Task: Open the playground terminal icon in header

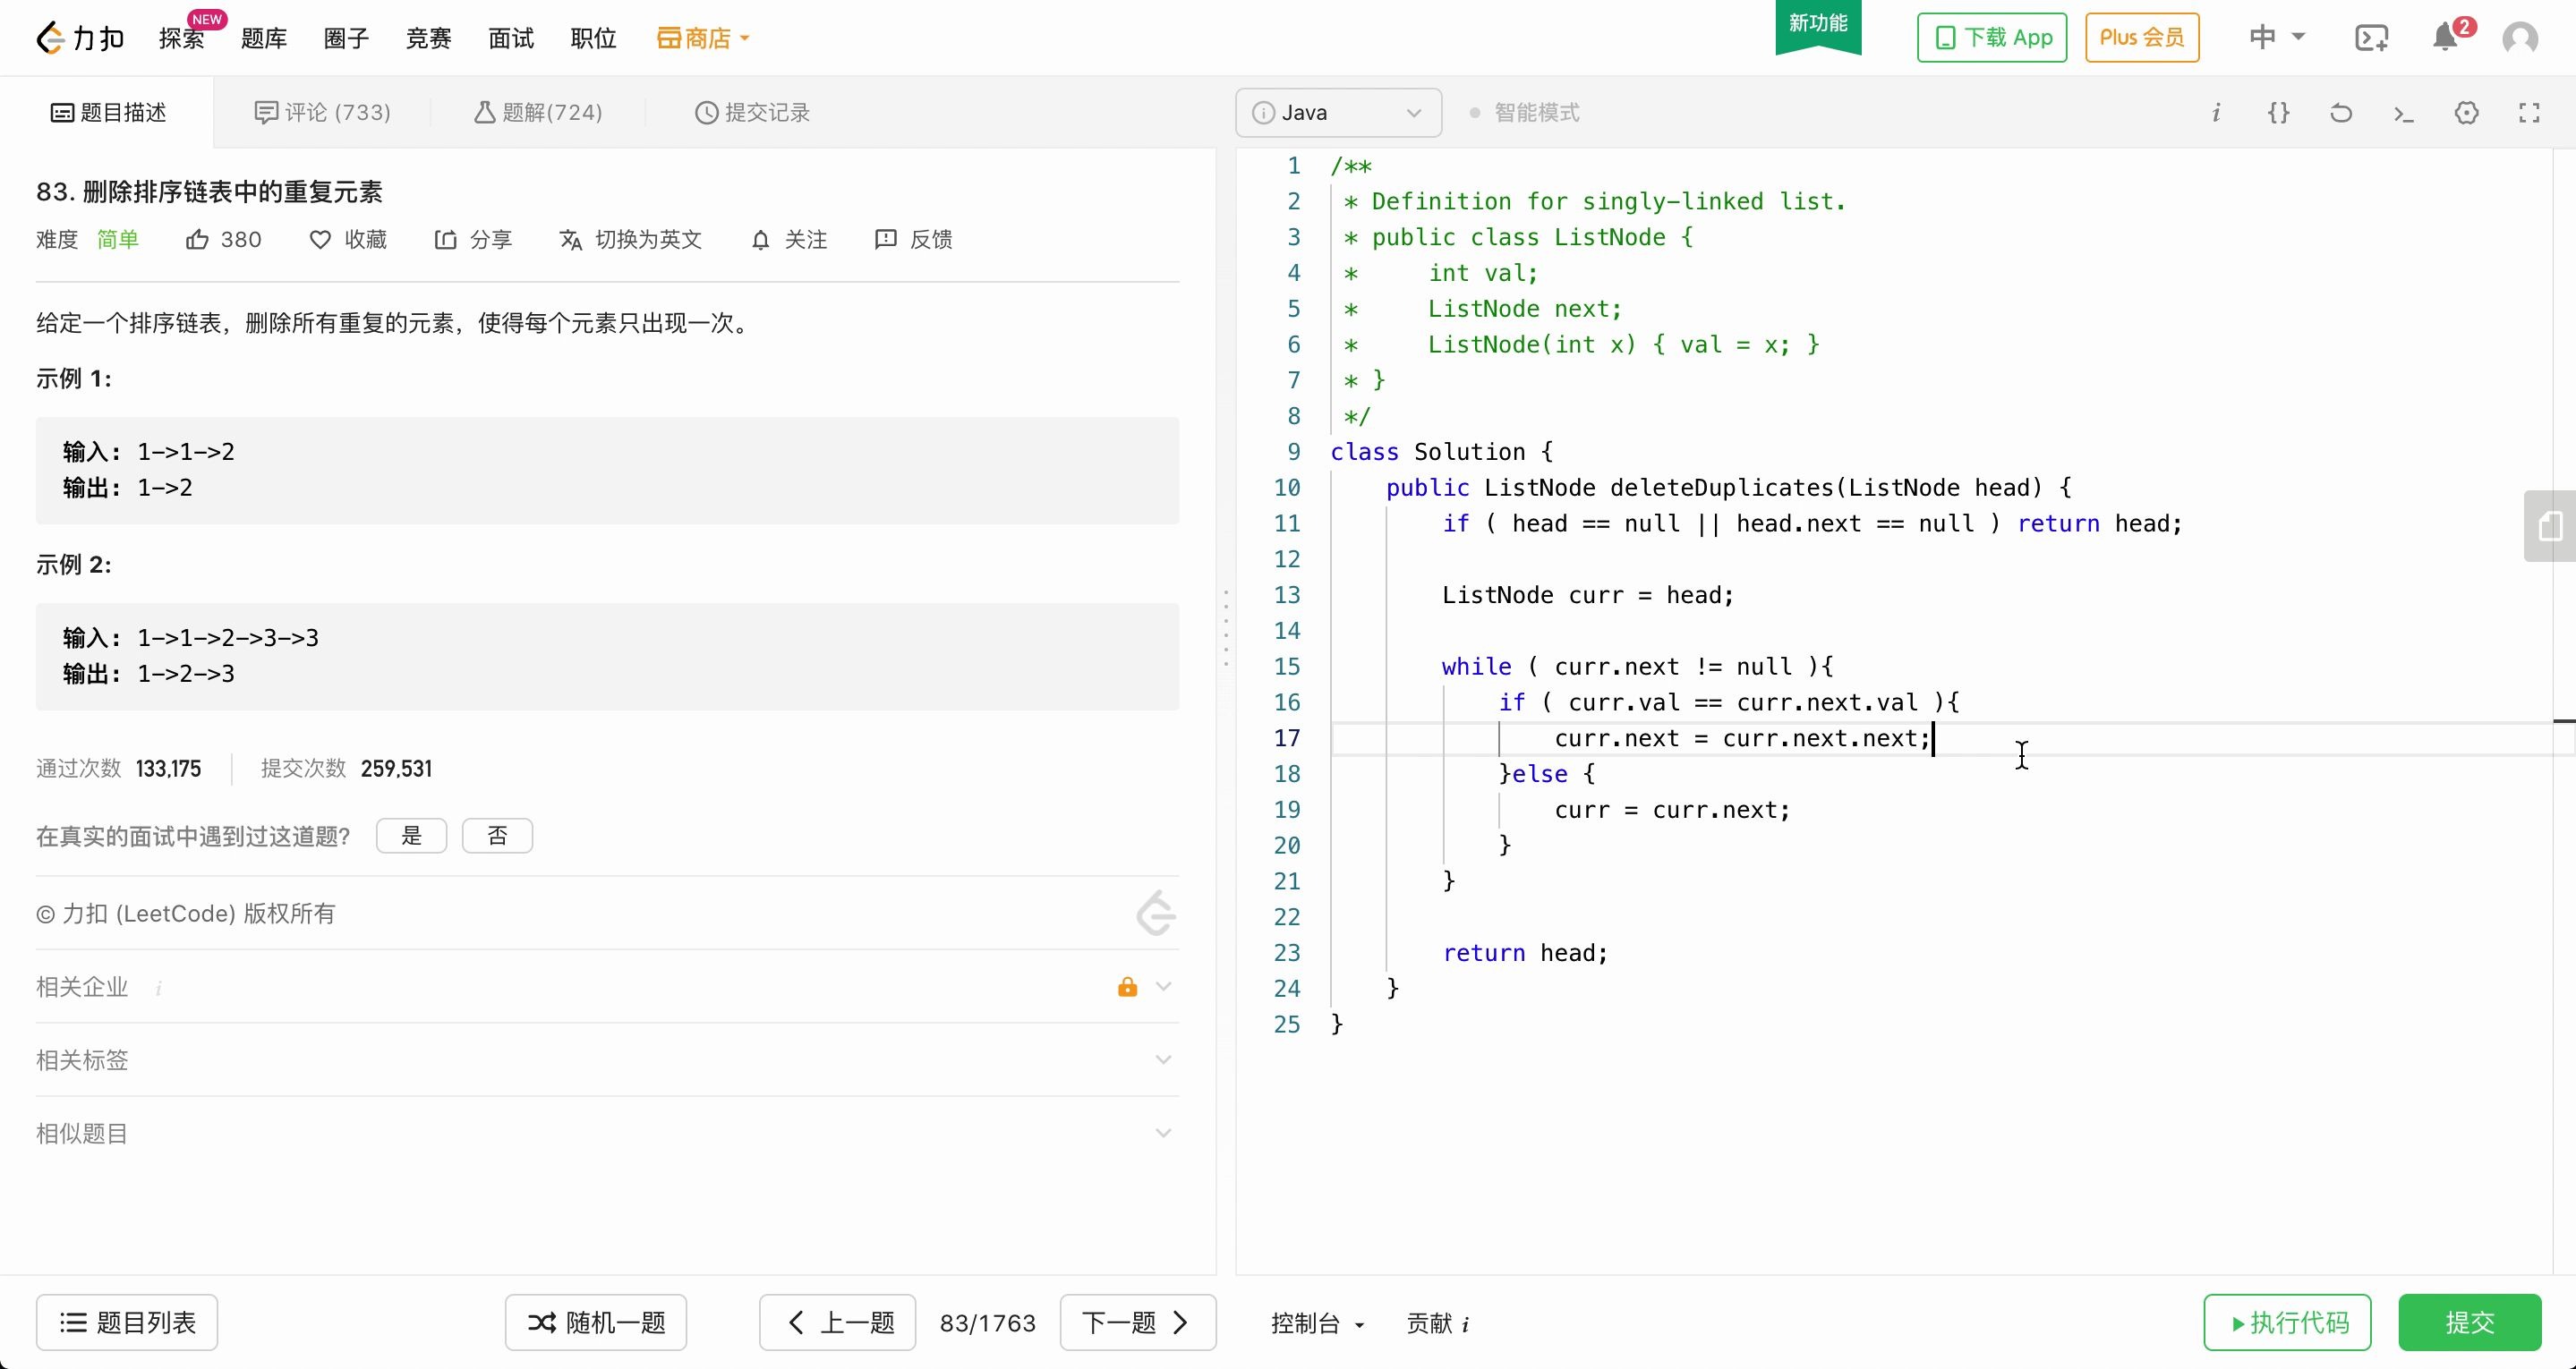Action: tap(2371, 38)
